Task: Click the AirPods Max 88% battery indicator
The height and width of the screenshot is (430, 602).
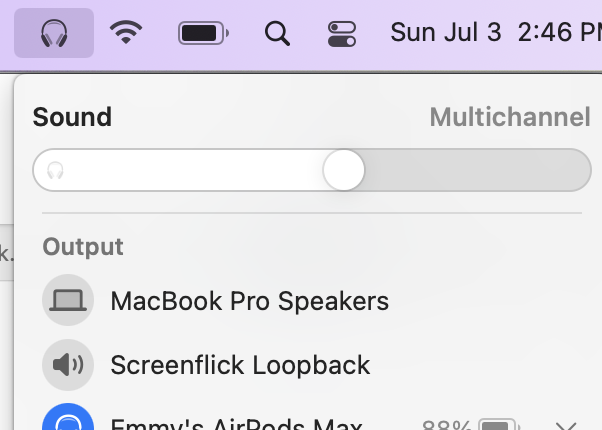Action: (468, 425)
